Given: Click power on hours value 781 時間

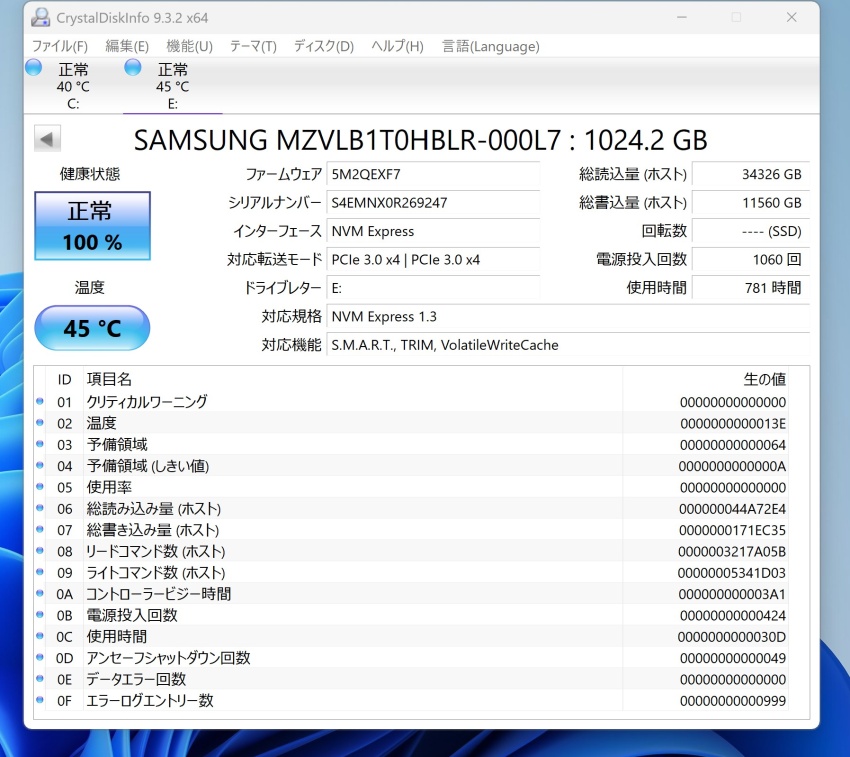Looking at the screenshot, I should point(751,288).
